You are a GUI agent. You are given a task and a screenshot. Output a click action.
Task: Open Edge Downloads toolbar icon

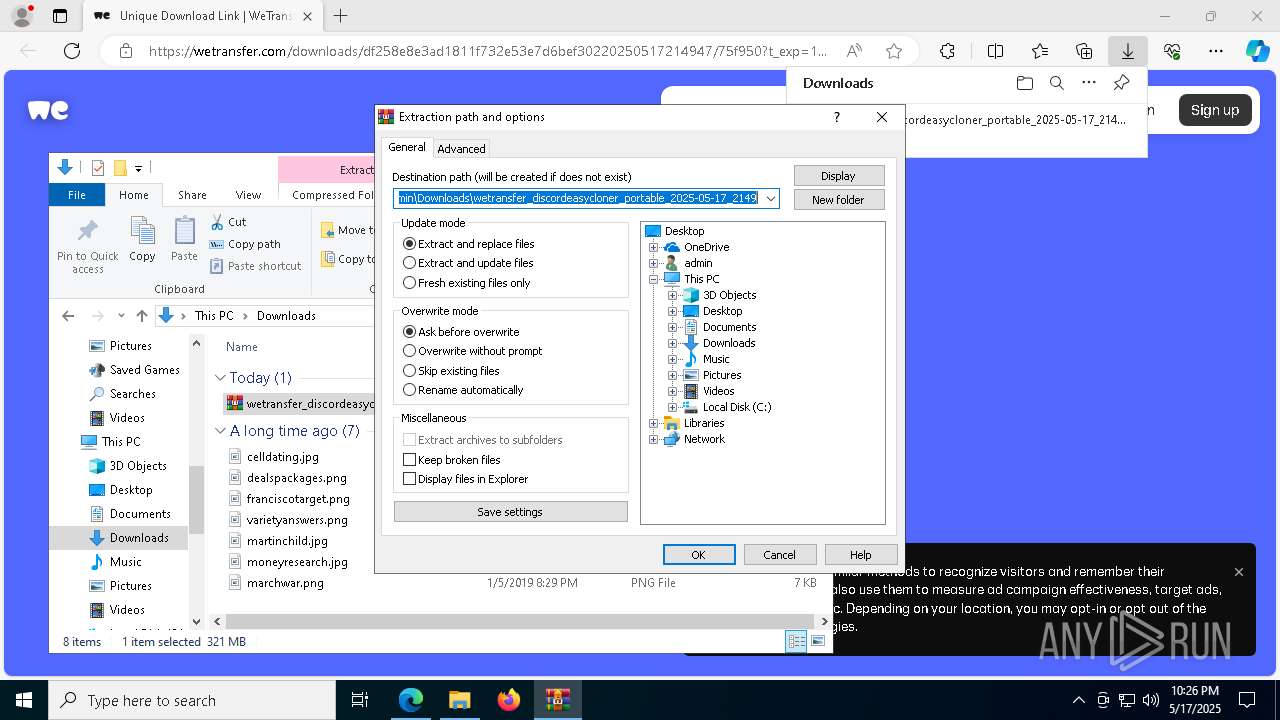1127,51
